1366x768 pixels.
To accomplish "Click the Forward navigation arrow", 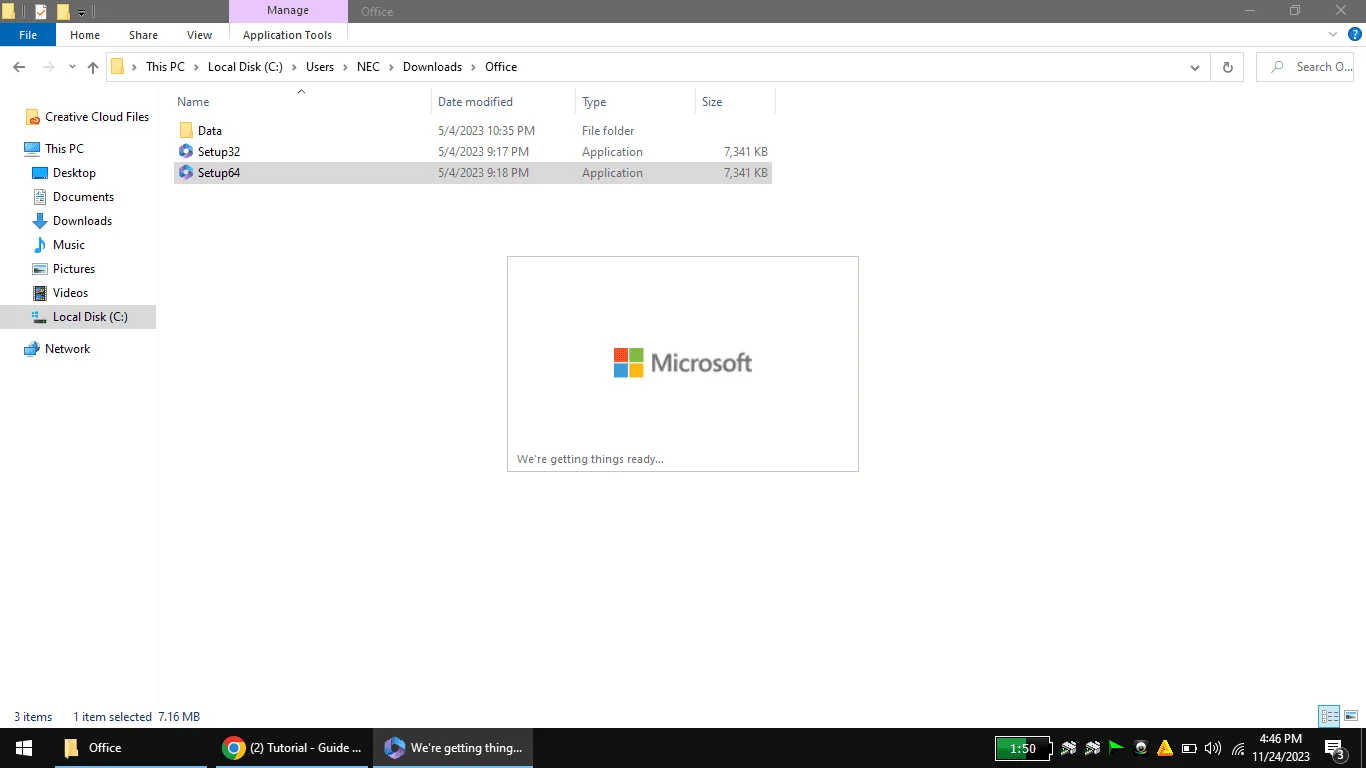I will click(48, 67).
